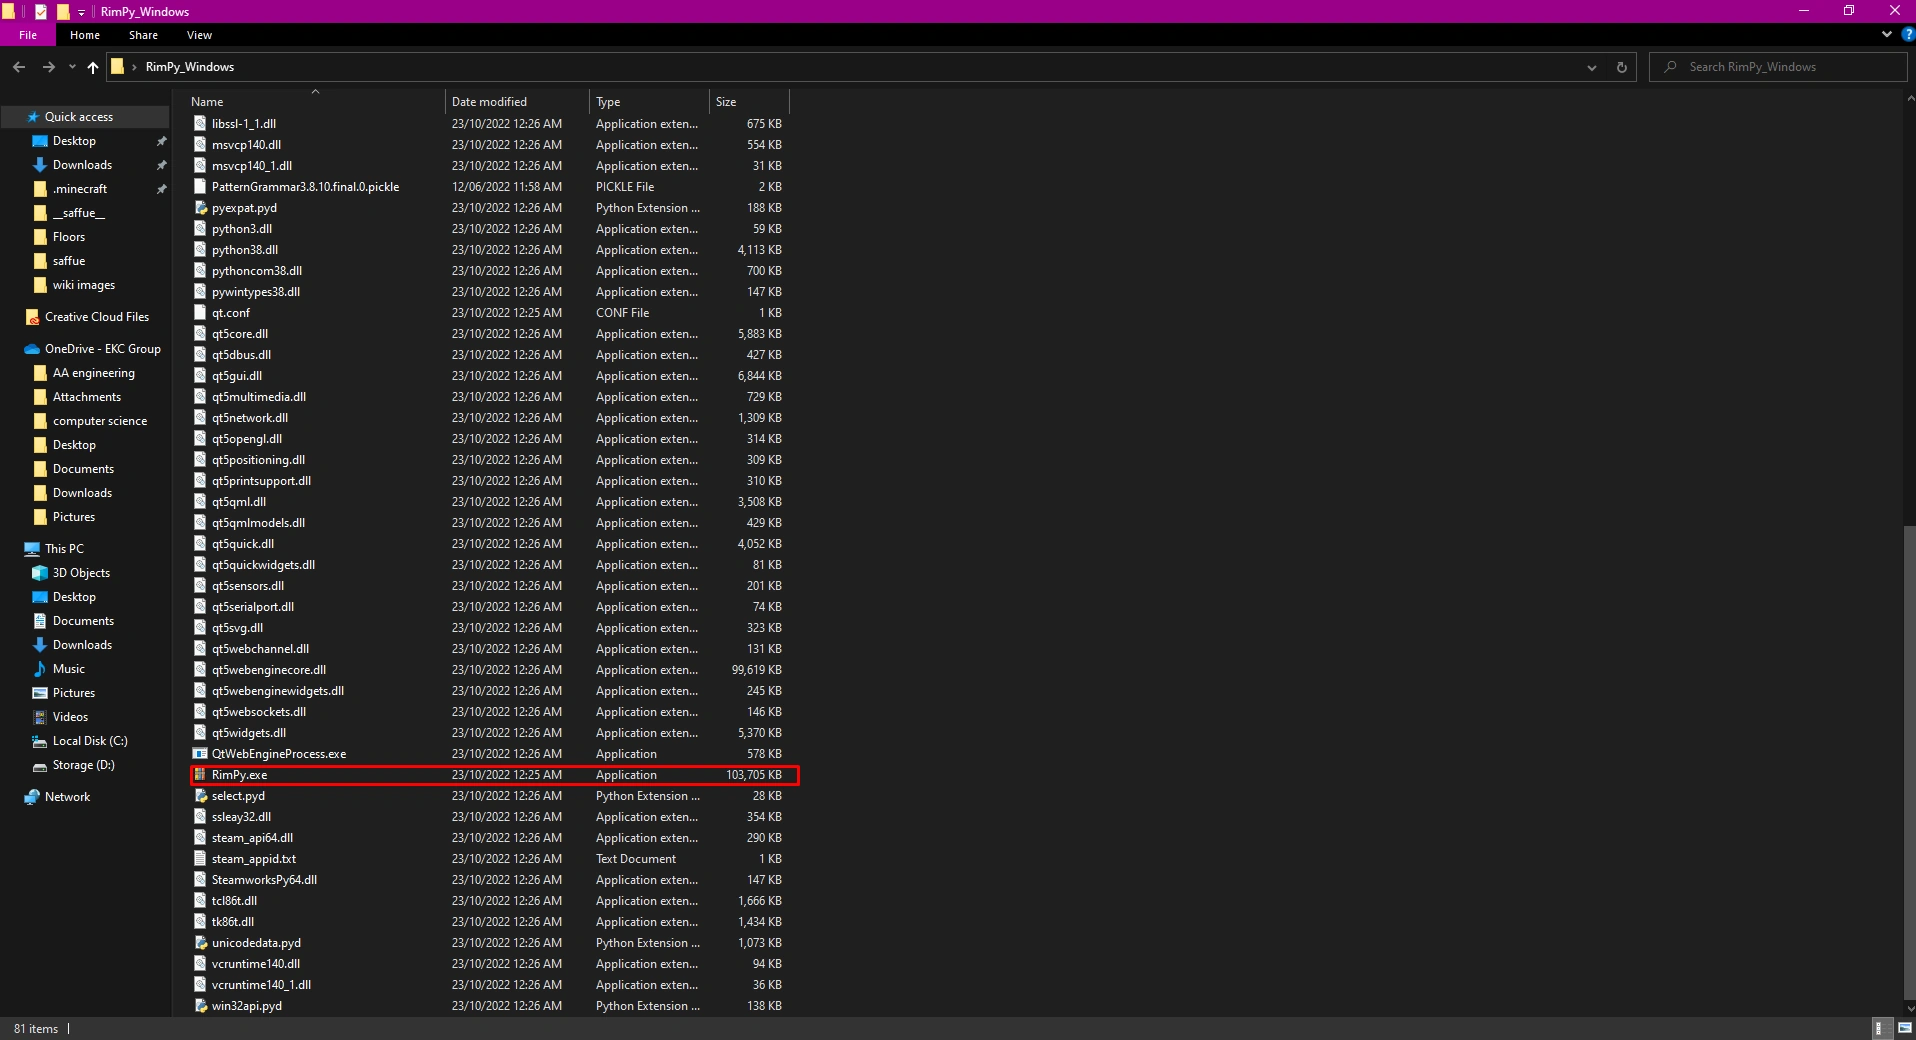The height and width of the screenshot is (1040, 1916).
Task: Click the Local Disk (C:) drive icon
Action: [40, 741]
